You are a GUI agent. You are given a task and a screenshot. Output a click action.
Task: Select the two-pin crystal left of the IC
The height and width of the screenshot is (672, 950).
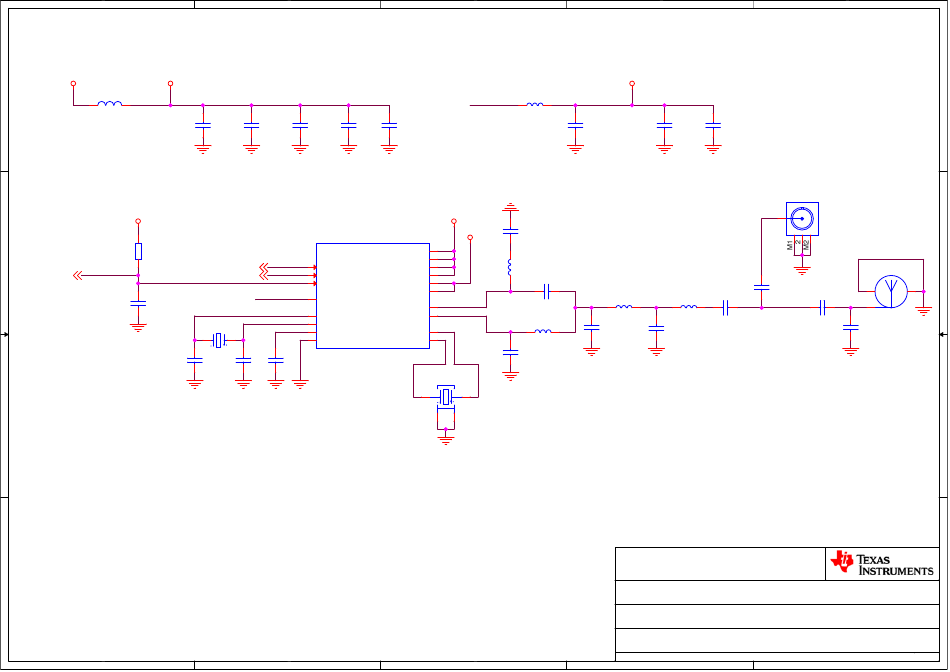pos(219,341)
